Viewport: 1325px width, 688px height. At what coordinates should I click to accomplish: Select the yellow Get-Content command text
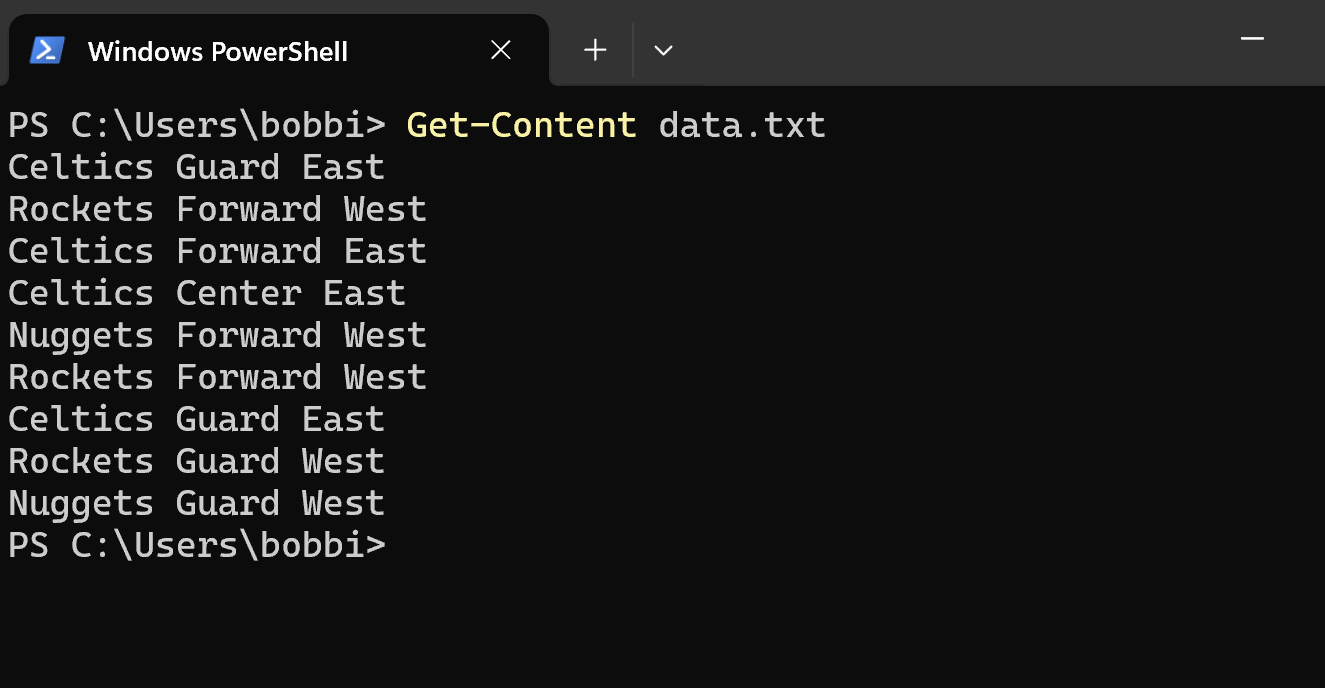pos(520,124)
